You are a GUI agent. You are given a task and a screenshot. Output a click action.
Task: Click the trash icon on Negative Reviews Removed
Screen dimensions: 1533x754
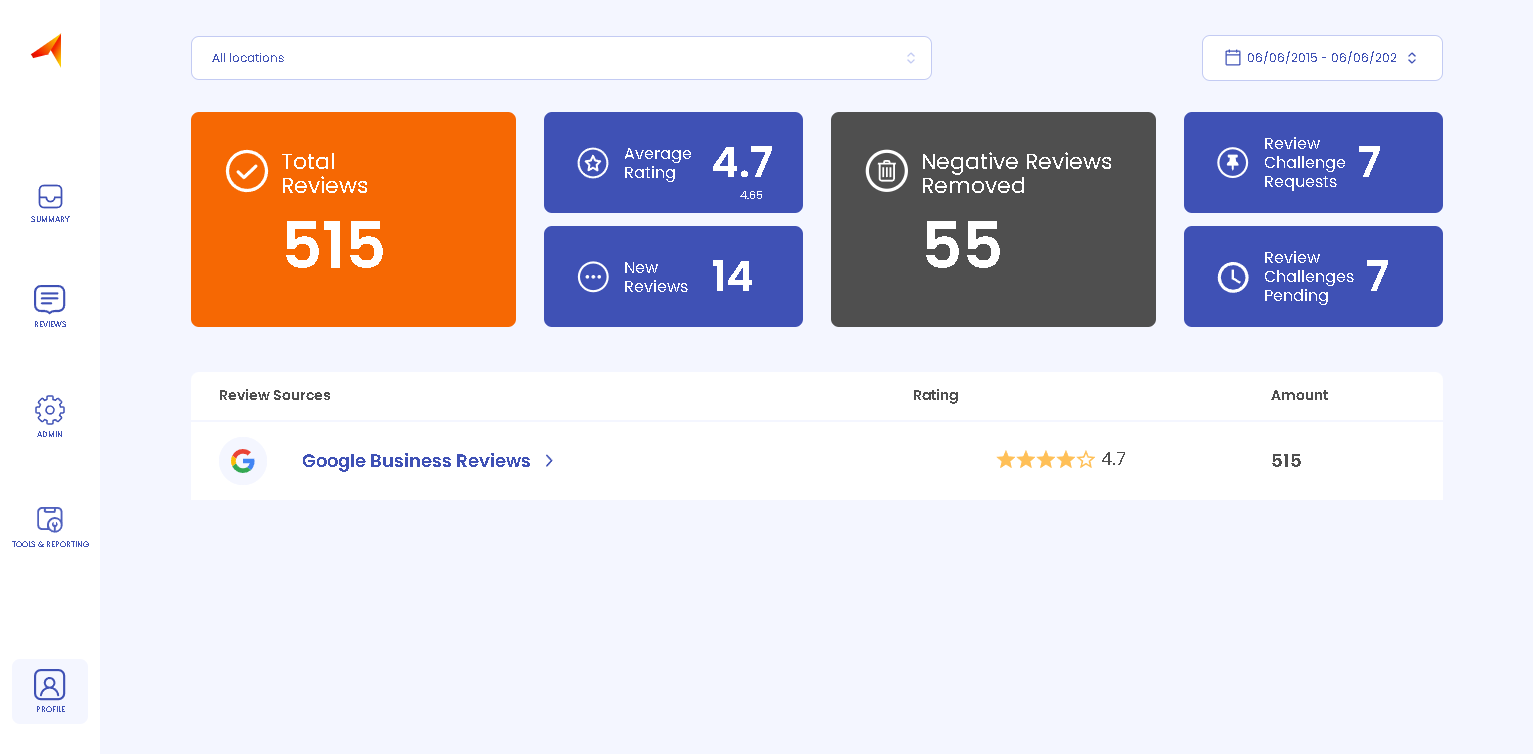[x=886, y=171]
